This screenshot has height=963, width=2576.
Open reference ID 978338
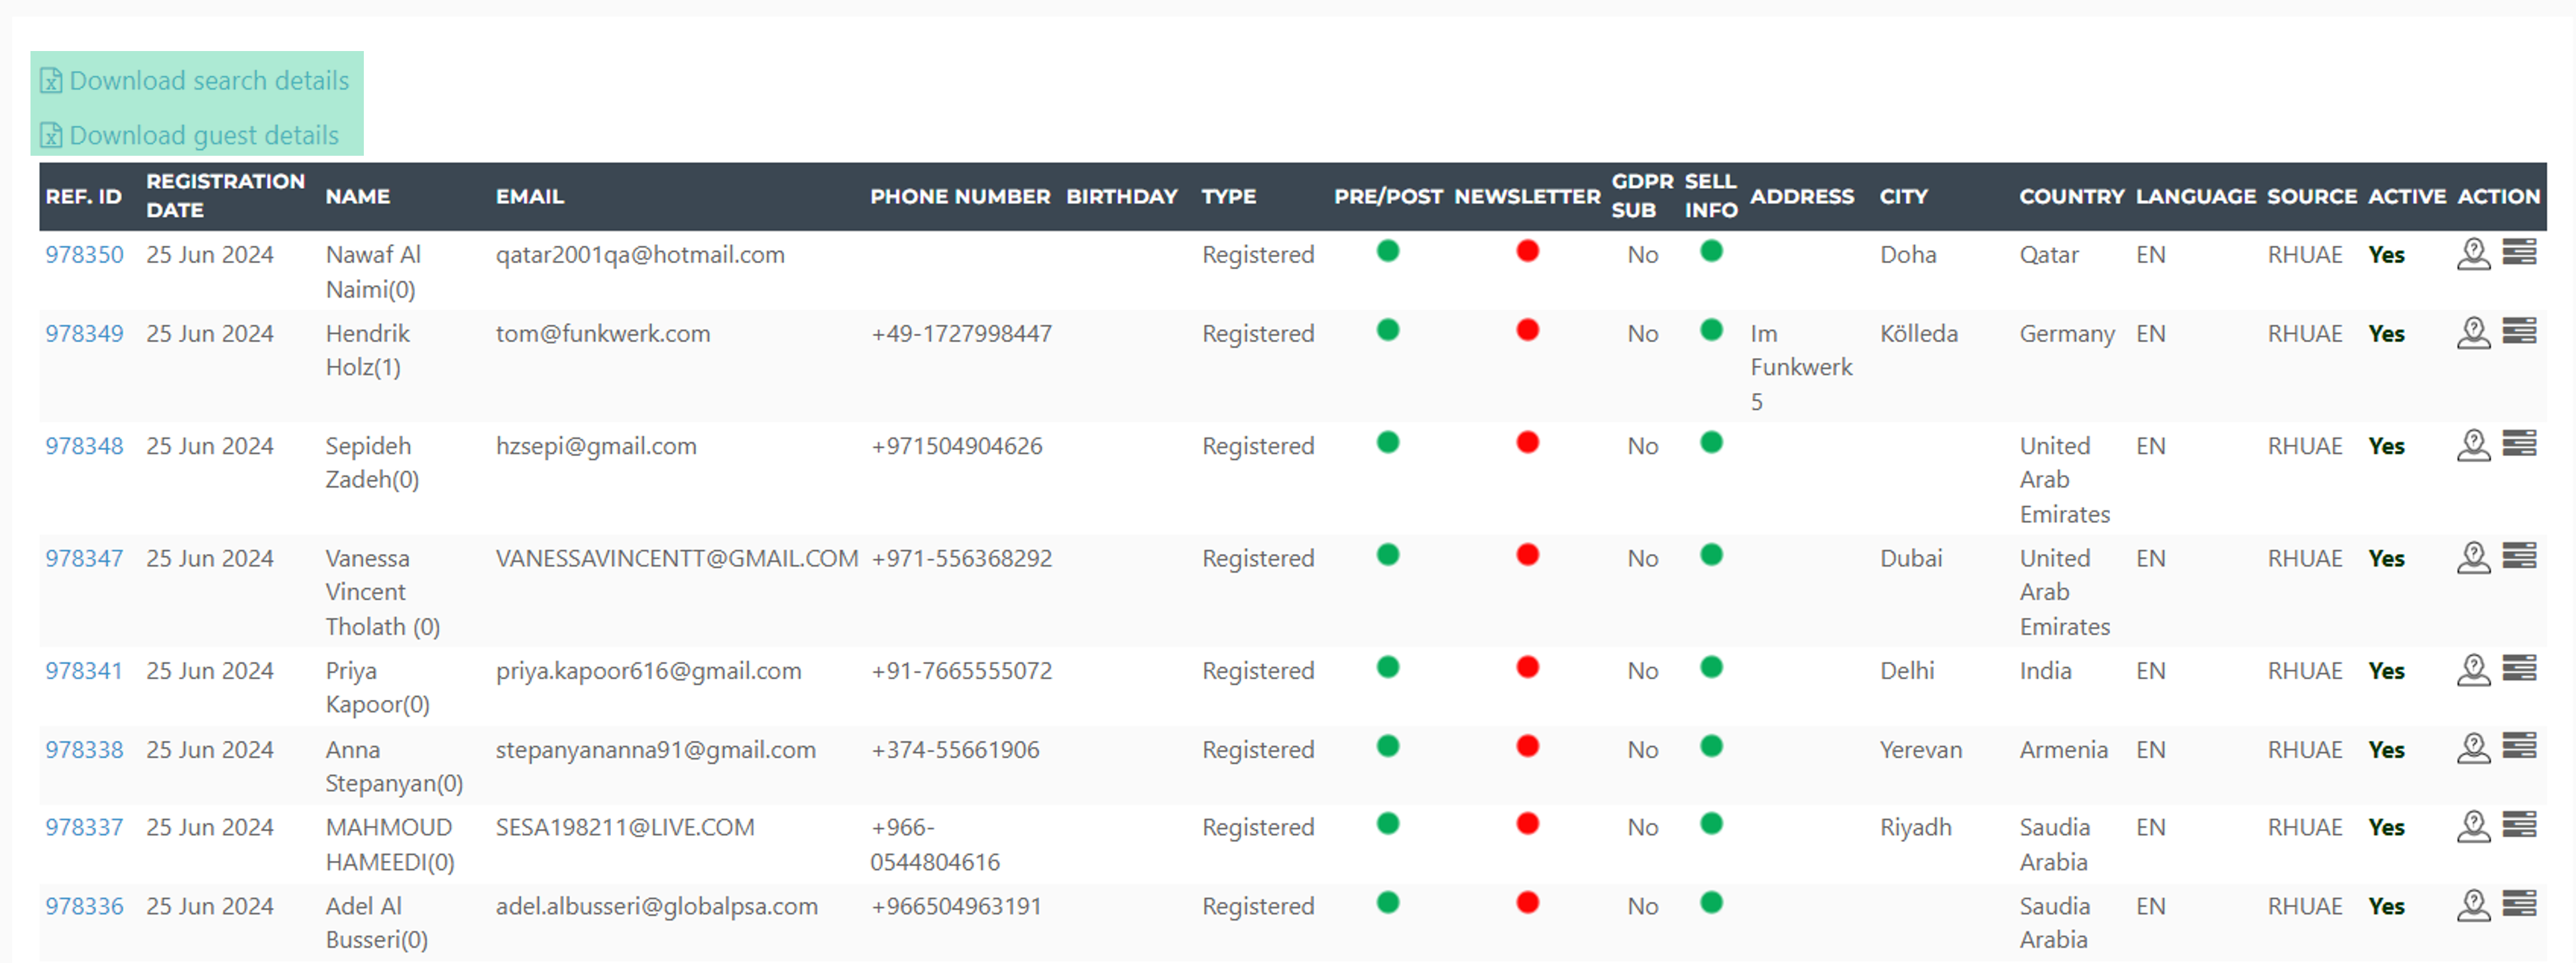click(x=84, y=750)
